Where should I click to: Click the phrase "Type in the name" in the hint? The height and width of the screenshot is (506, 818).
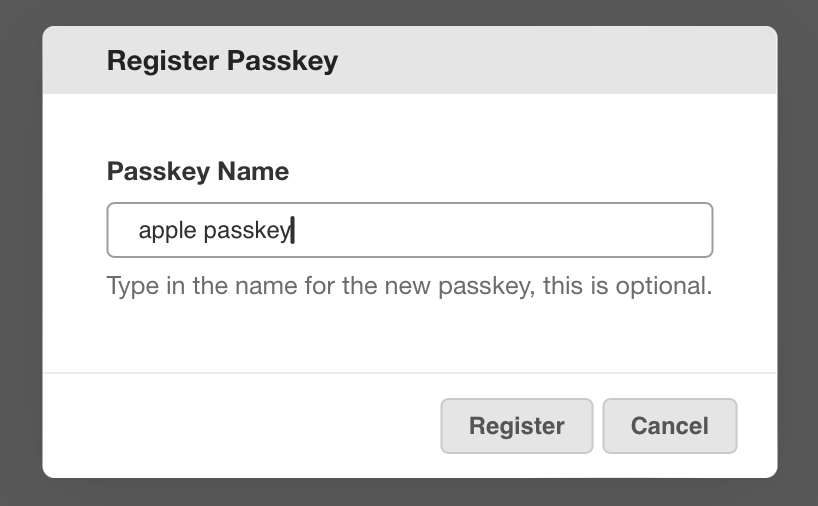click(183, 287)
